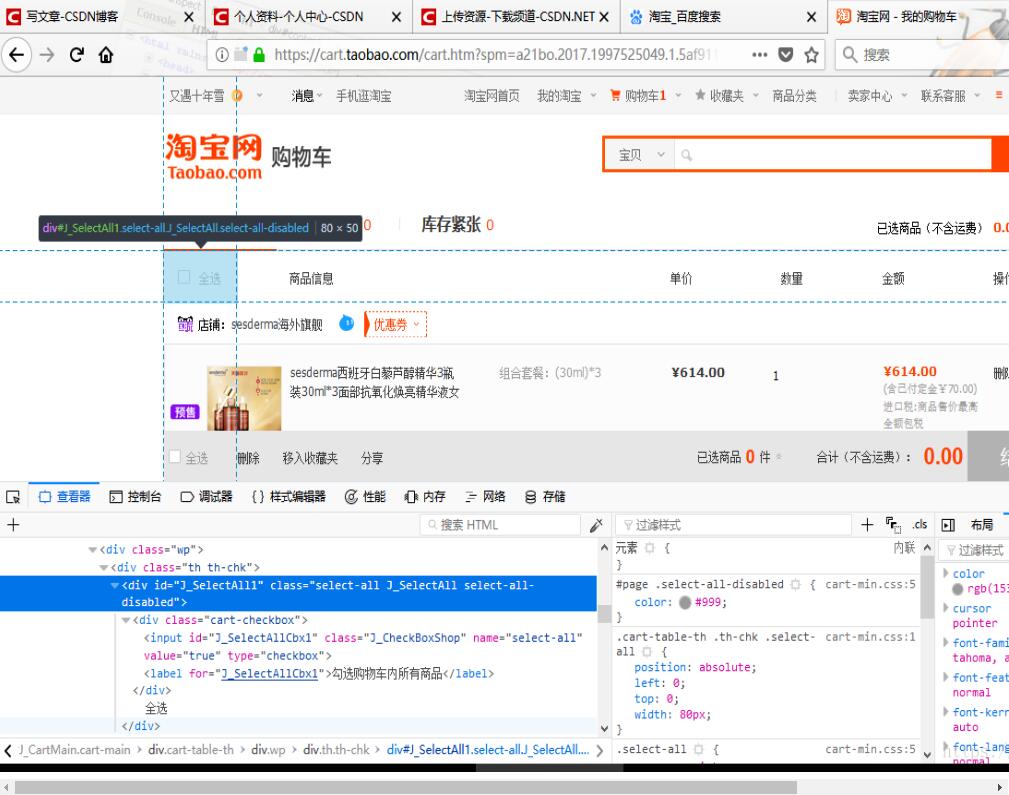The image size is (1009, 795).
Task: Click the green padlock in the address bar
Action: [259, 55]
